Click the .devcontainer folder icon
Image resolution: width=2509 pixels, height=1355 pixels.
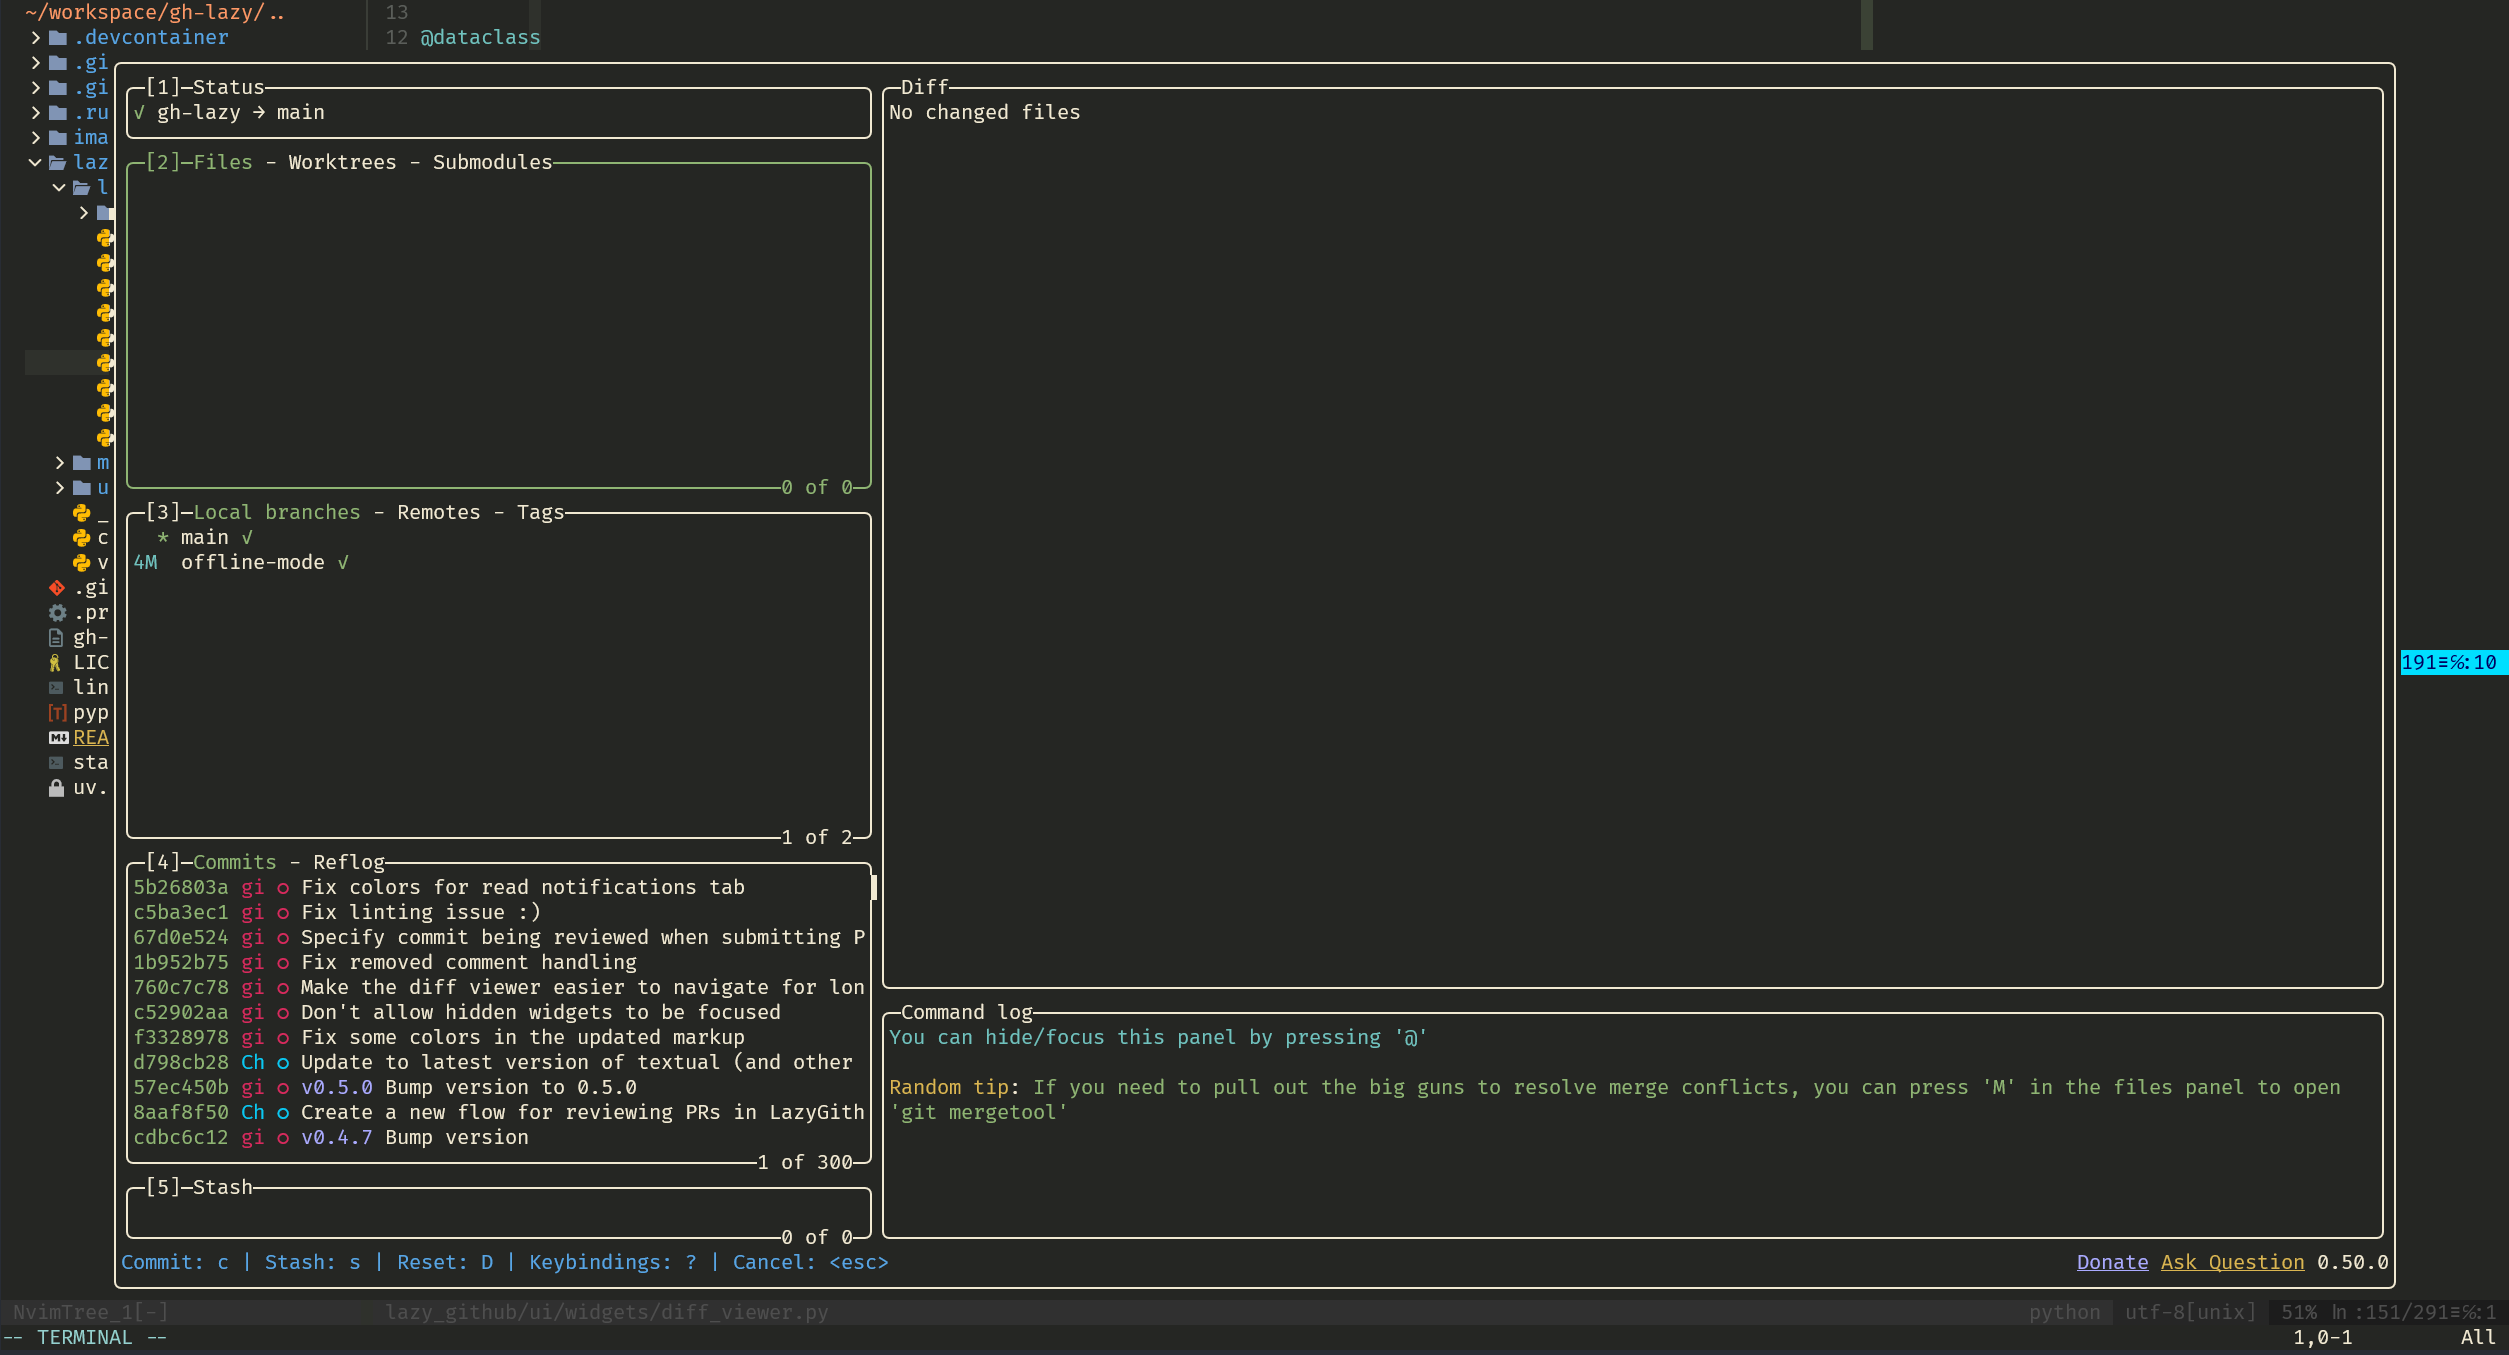click(x=58, y=38)
